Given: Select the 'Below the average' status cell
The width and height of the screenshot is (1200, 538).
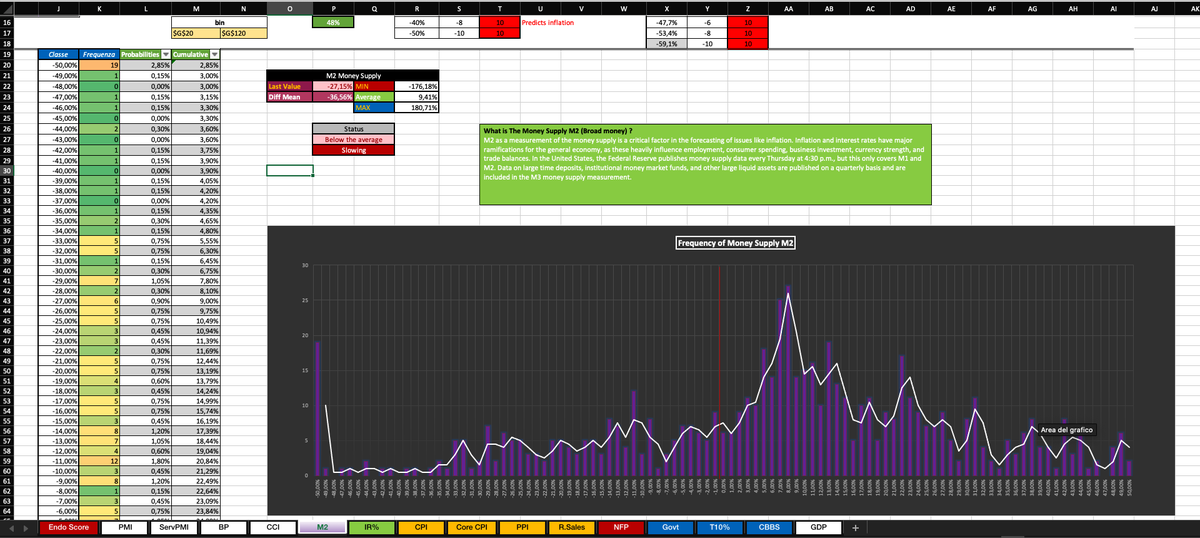Looking at the screenshot, I should tap(354, 139).
